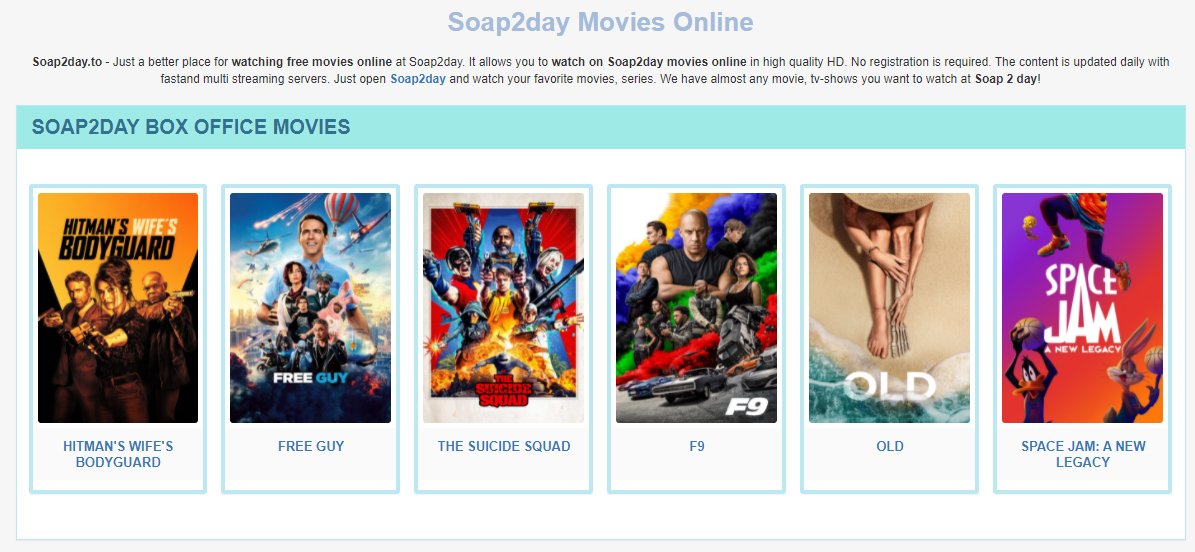Click the OLD title link
The height and width of the screenshot is (552, 1195).
point(889,447)
